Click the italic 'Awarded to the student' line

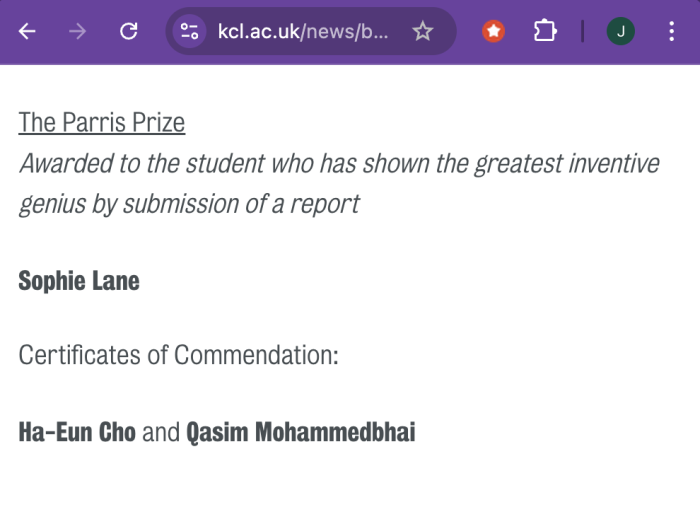pyautogui.click(x=339, y=163)
